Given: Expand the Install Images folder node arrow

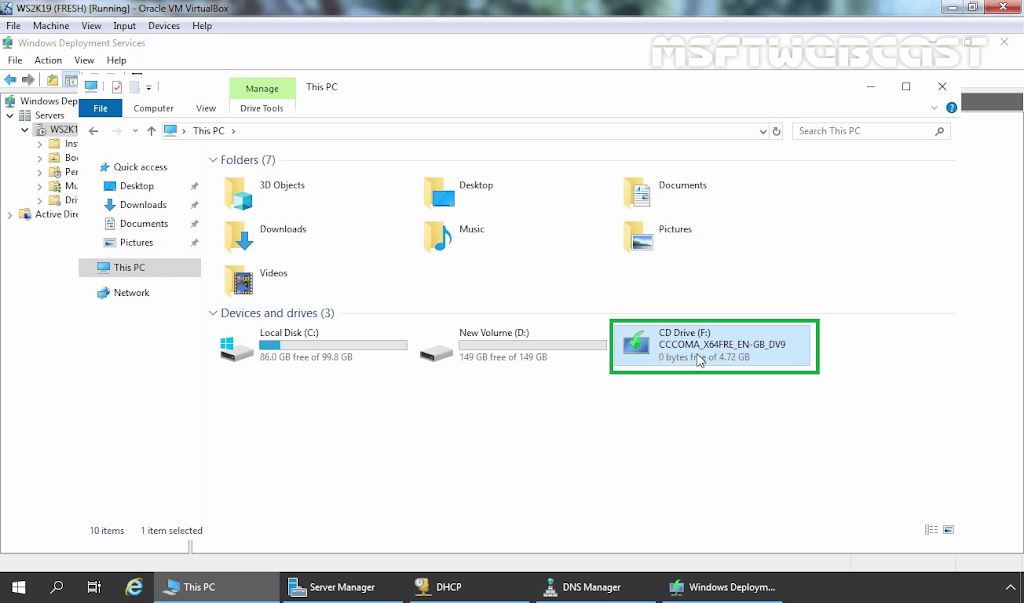Looking at the screenshot, I should (x=39, y=144).
